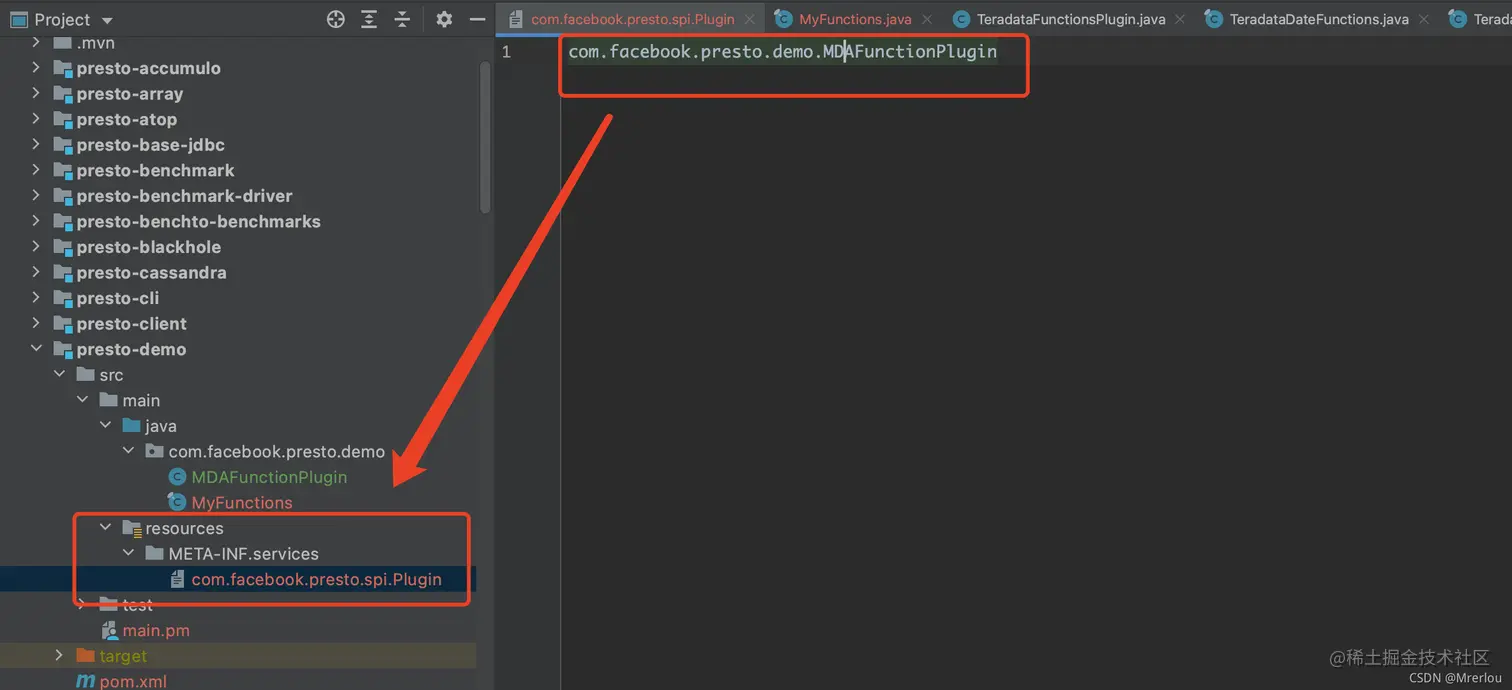Close the com.facebook.presto.spi.Plugin tab
This screenshot has width=1512, height=690.
tap(749, 19)
